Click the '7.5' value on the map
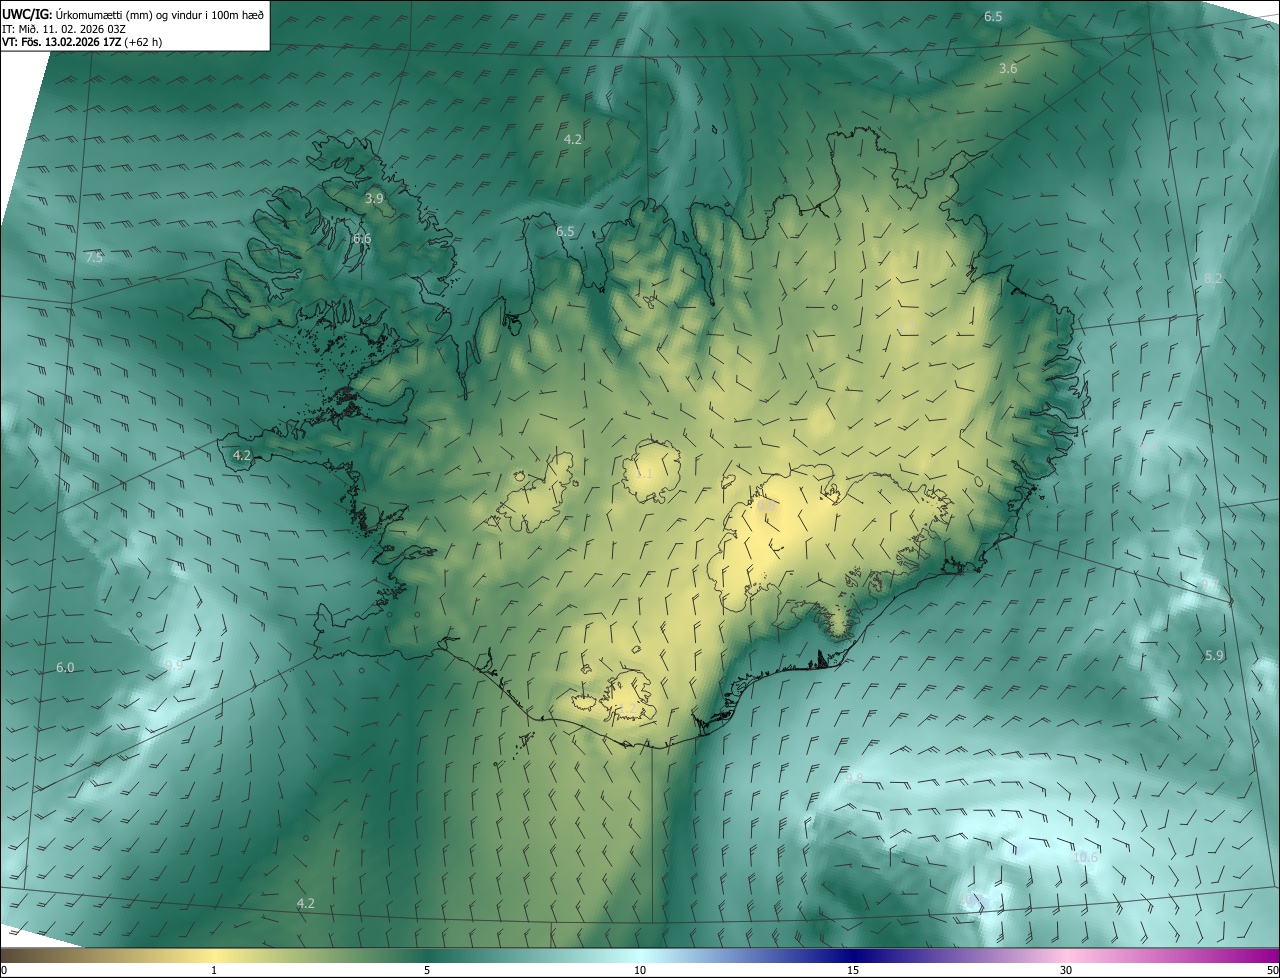The image size is (1280, 978). click(x=94, y=257)
